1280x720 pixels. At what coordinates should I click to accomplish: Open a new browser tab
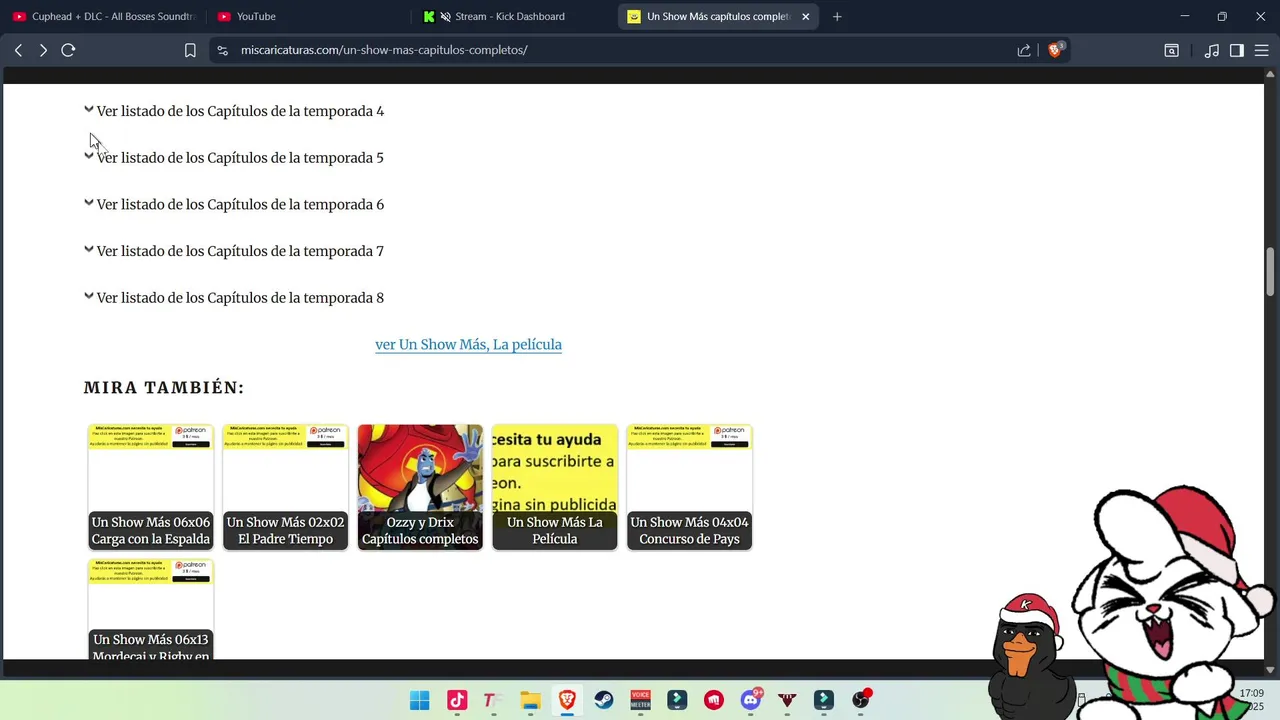tap(837, 16)
